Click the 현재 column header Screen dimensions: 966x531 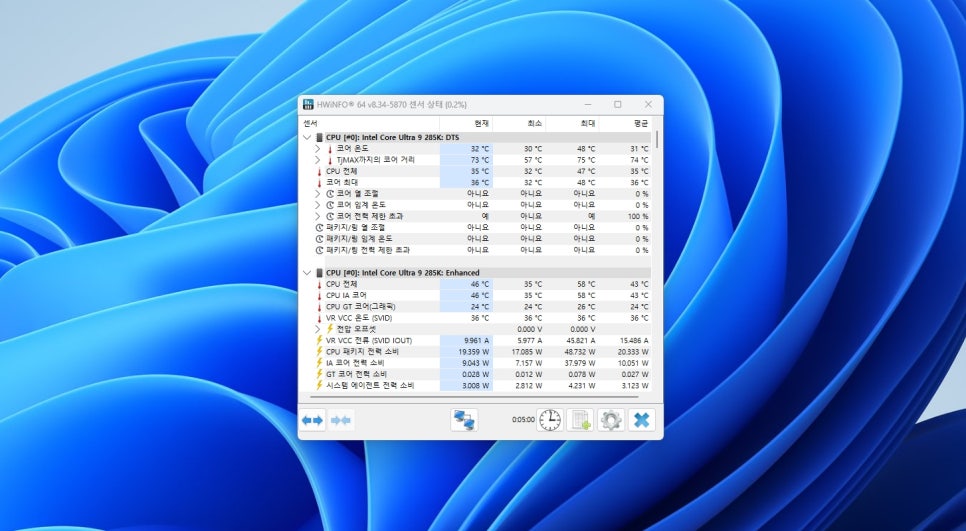pos(481,123)
